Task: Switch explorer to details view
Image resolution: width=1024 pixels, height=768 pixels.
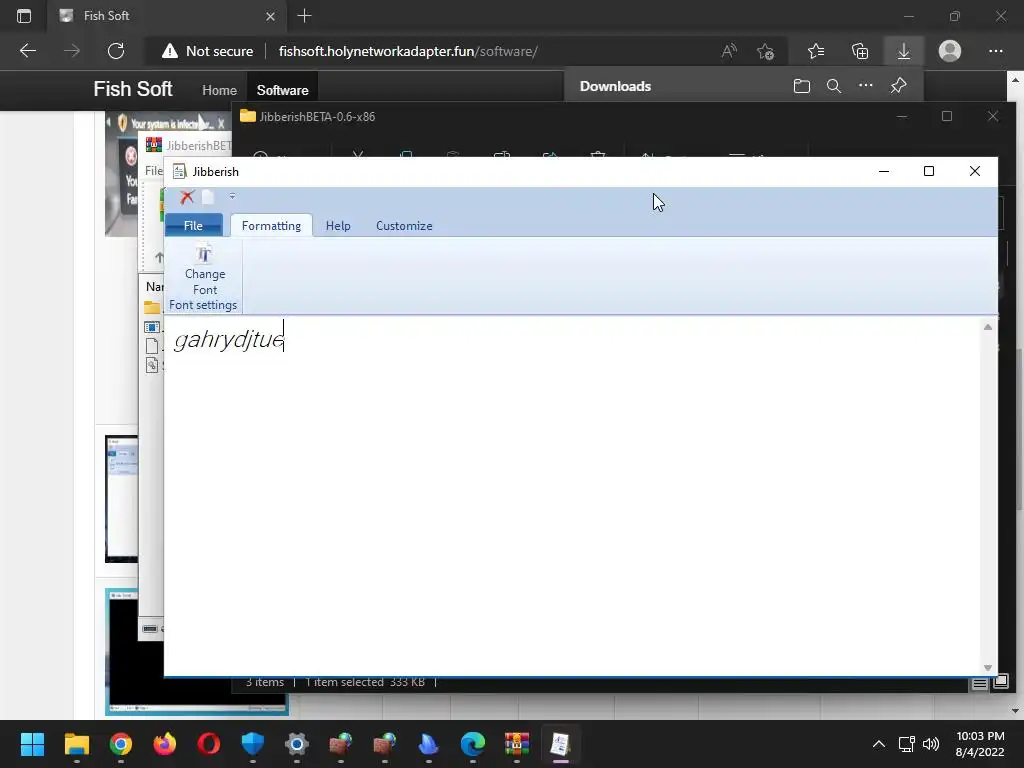Action: point(980,683)
